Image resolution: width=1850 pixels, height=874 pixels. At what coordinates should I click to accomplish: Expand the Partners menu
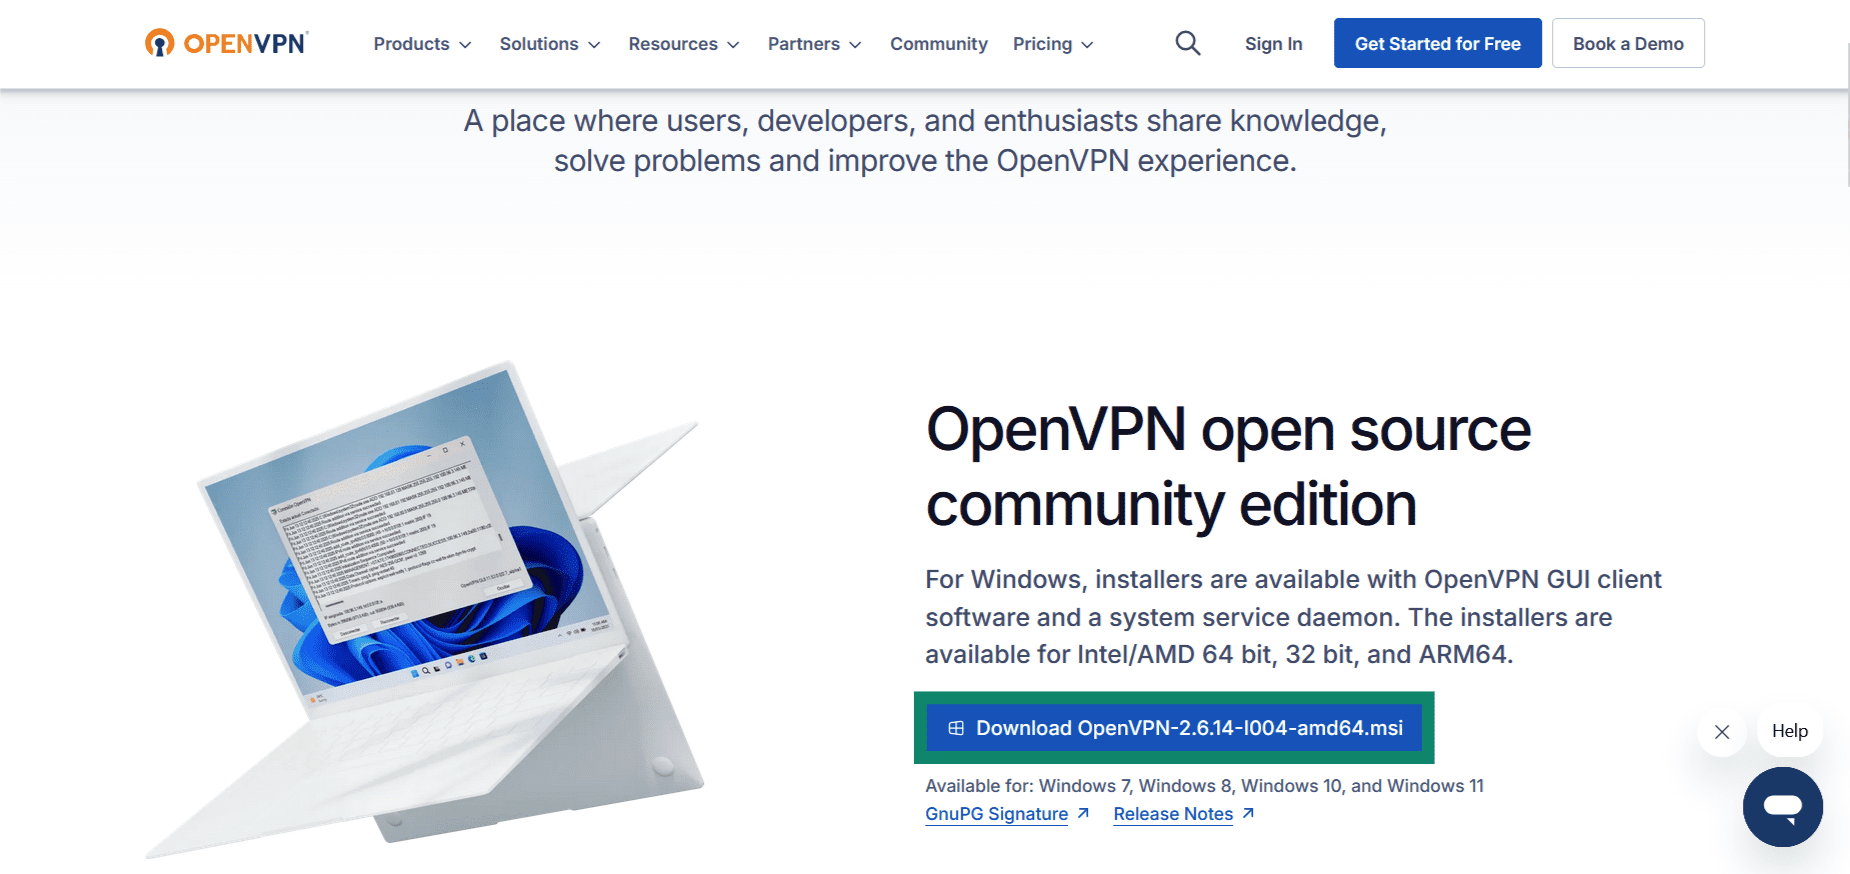[x=814, y=44]
